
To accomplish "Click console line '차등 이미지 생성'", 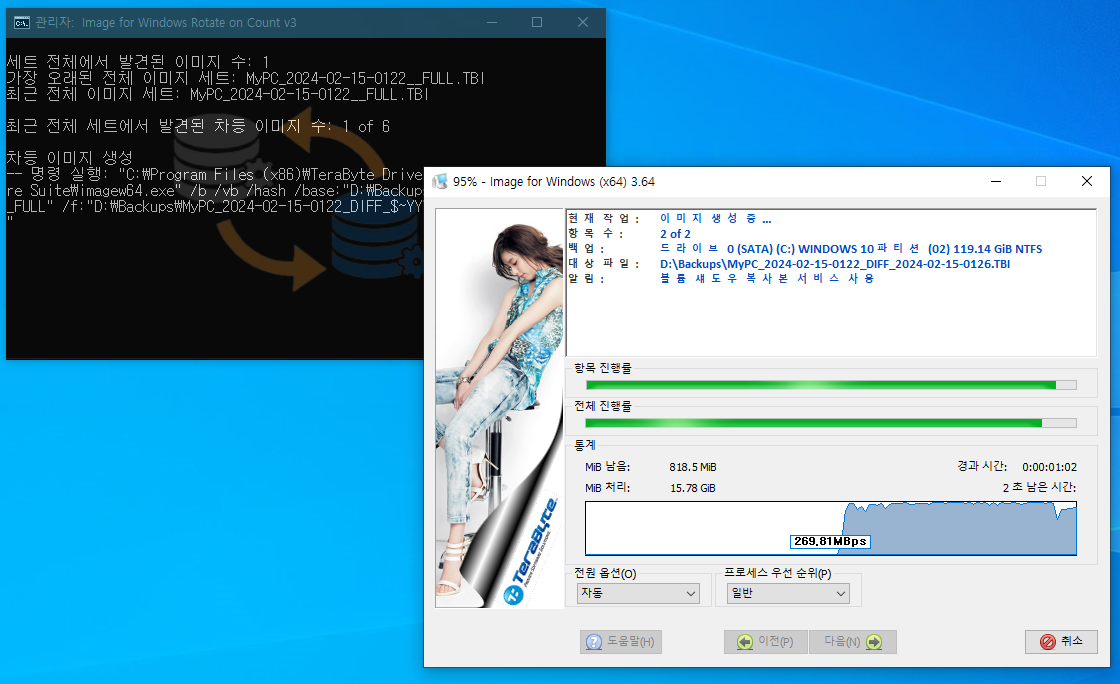I will pyautogui.click(x=69, y=157).
